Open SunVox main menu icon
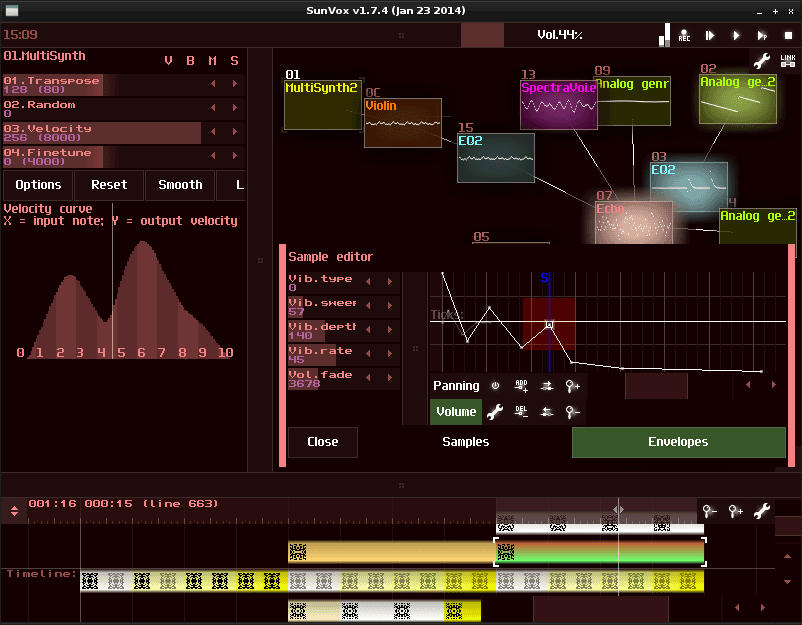This screenshot has width=802, height=625. (11, 10)
